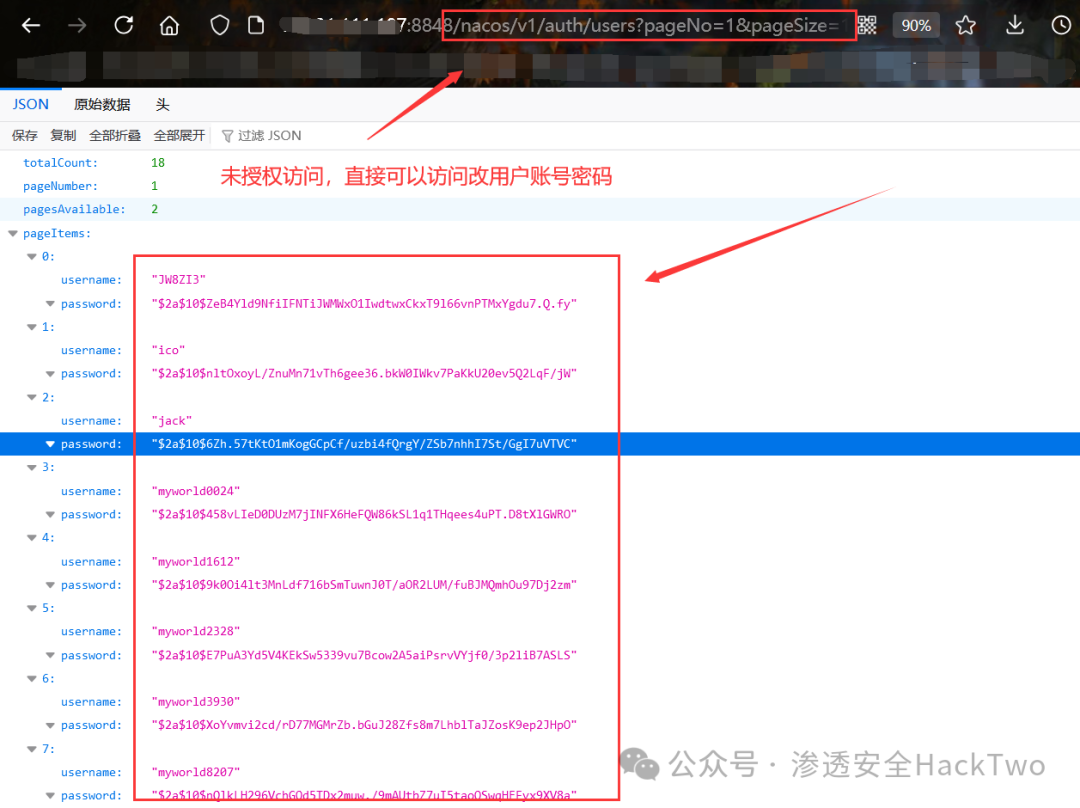Click the forward navigation arrow
1080x808 pixels.
coord(77,26)
